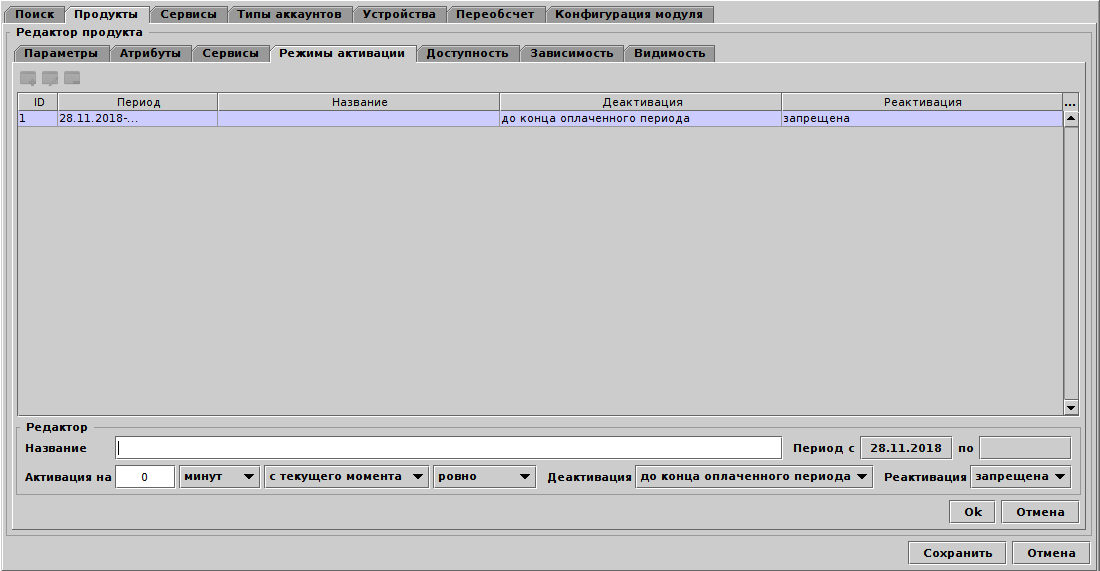Screen dimensions: 1100x571
Task: Click the Реактивация column header
Action: [922, 102]
